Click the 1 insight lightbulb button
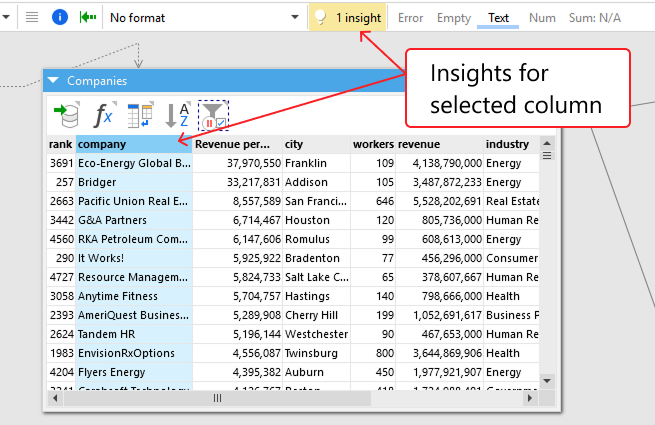Screen dimensions: 655x425 coord(348,18)
